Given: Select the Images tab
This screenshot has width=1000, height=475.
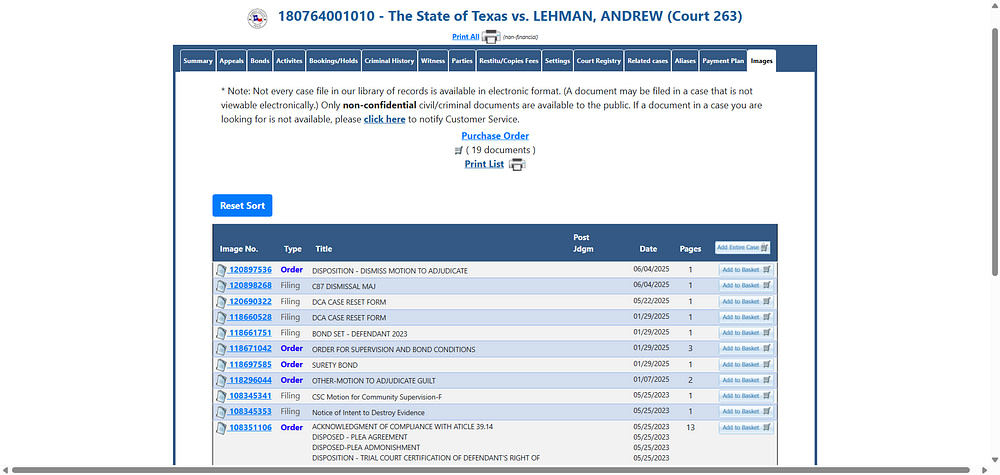Looking at the screenshot, I should (x=762, y=61).
